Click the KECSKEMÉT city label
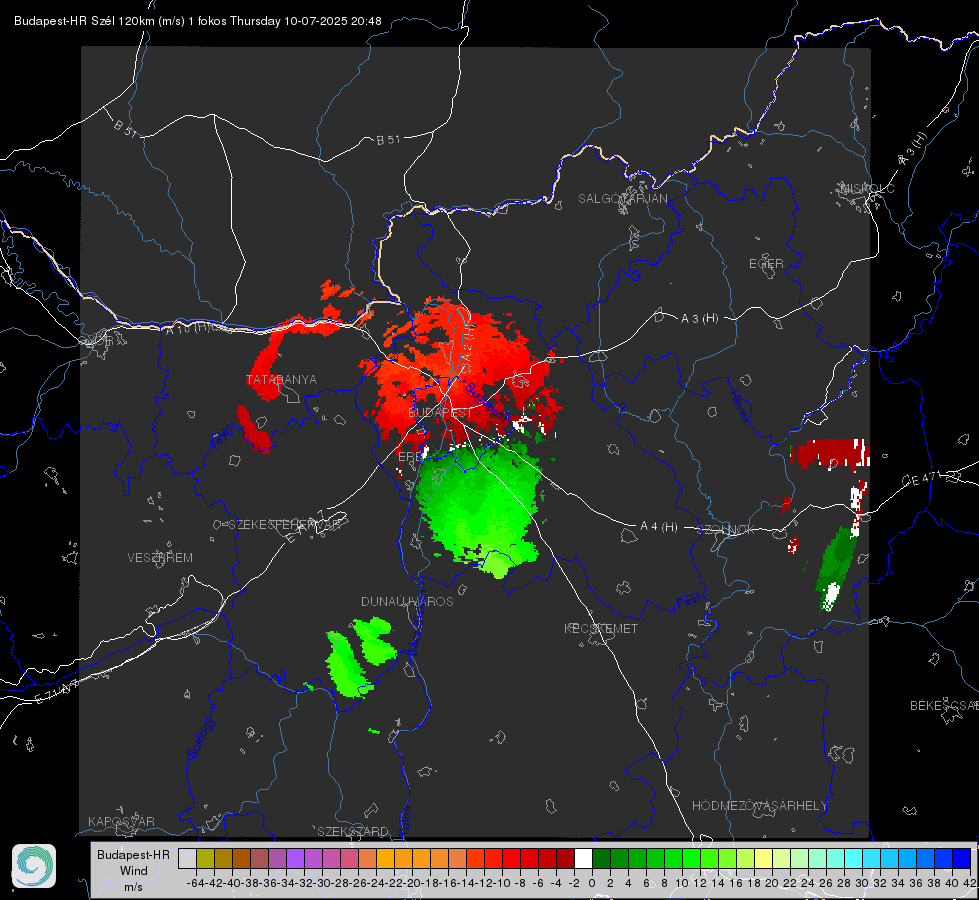The height and width of the screenshot is (900, 979). coord(601,628)
